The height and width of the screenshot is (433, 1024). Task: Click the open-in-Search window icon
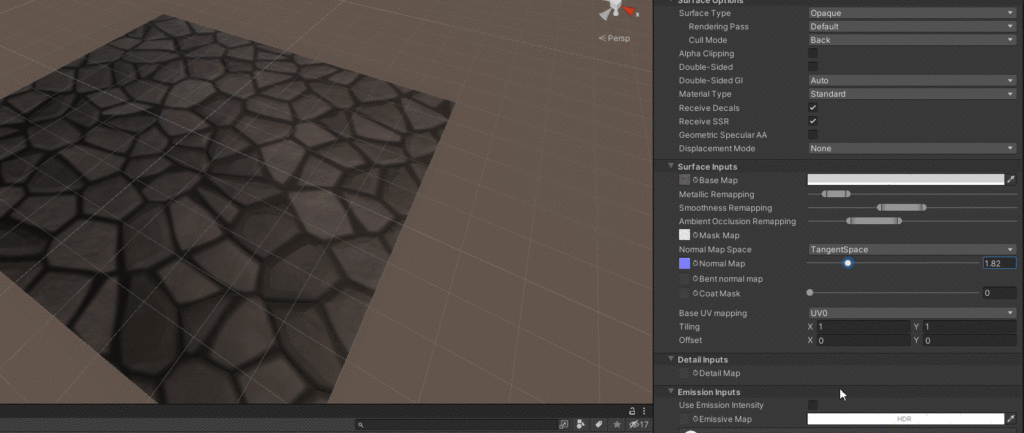[564, 425]
